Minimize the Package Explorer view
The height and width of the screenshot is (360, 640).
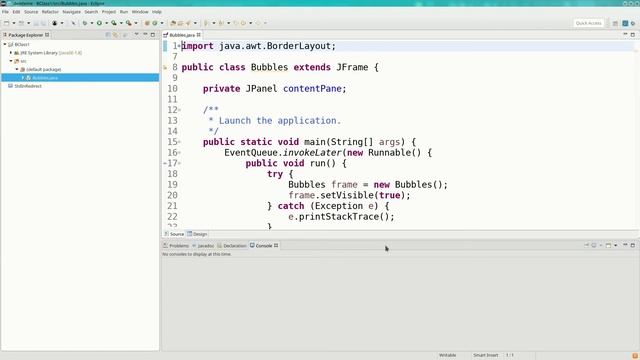(145, 34)
